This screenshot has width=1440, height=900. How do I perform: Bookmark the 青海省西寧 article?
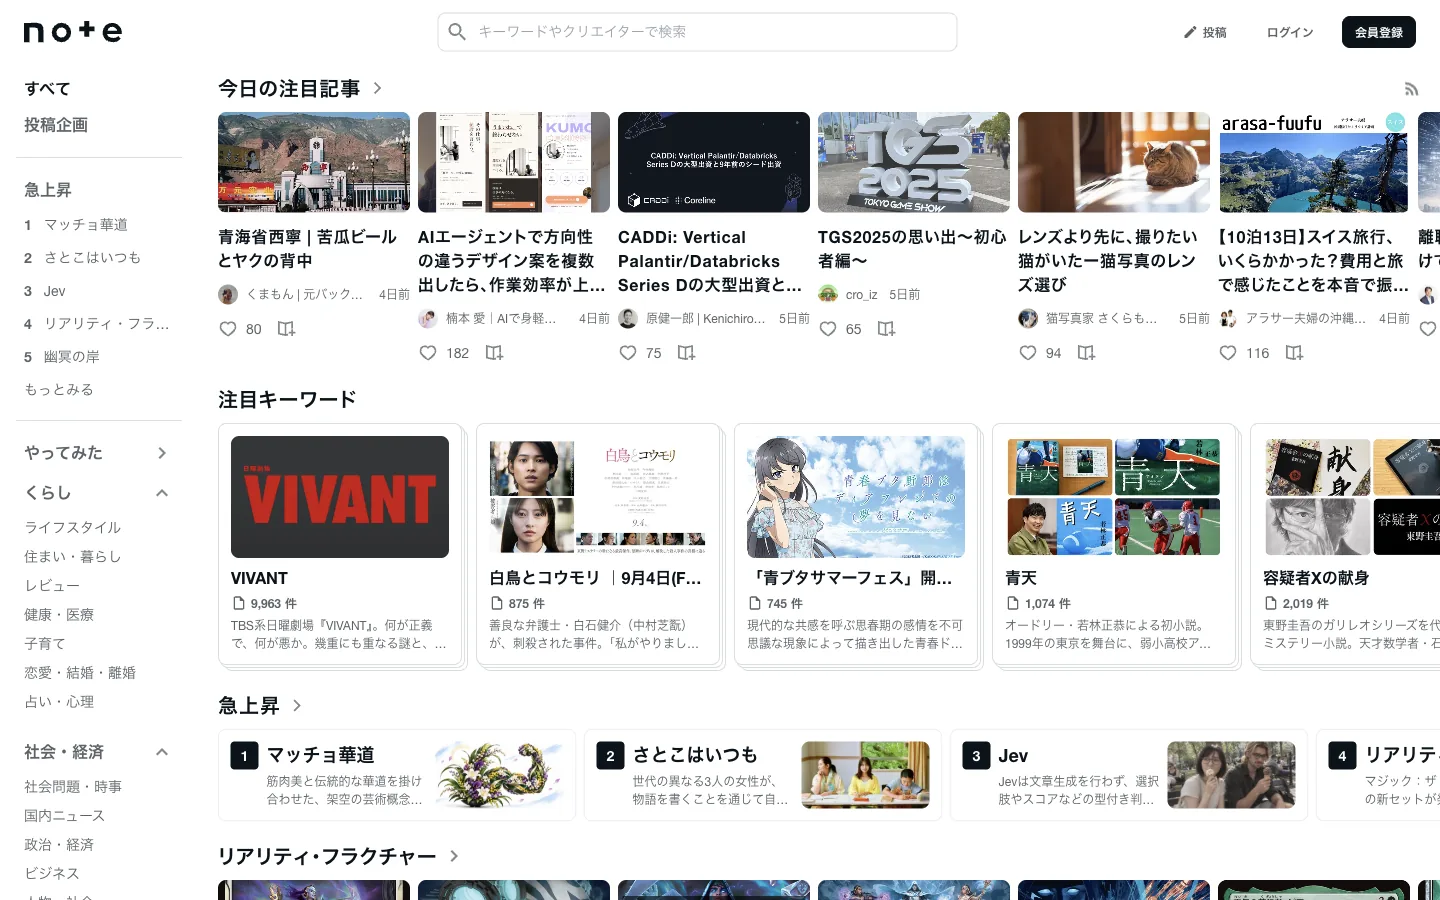pyautogui.click(x=286, y=329)
